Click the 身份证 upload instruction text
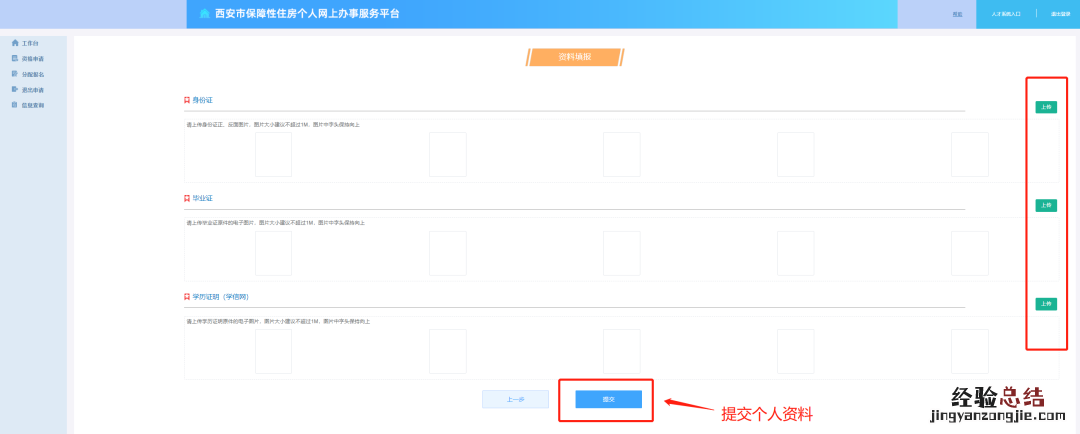Screen dimensions: 1080x434 [273, 125]
